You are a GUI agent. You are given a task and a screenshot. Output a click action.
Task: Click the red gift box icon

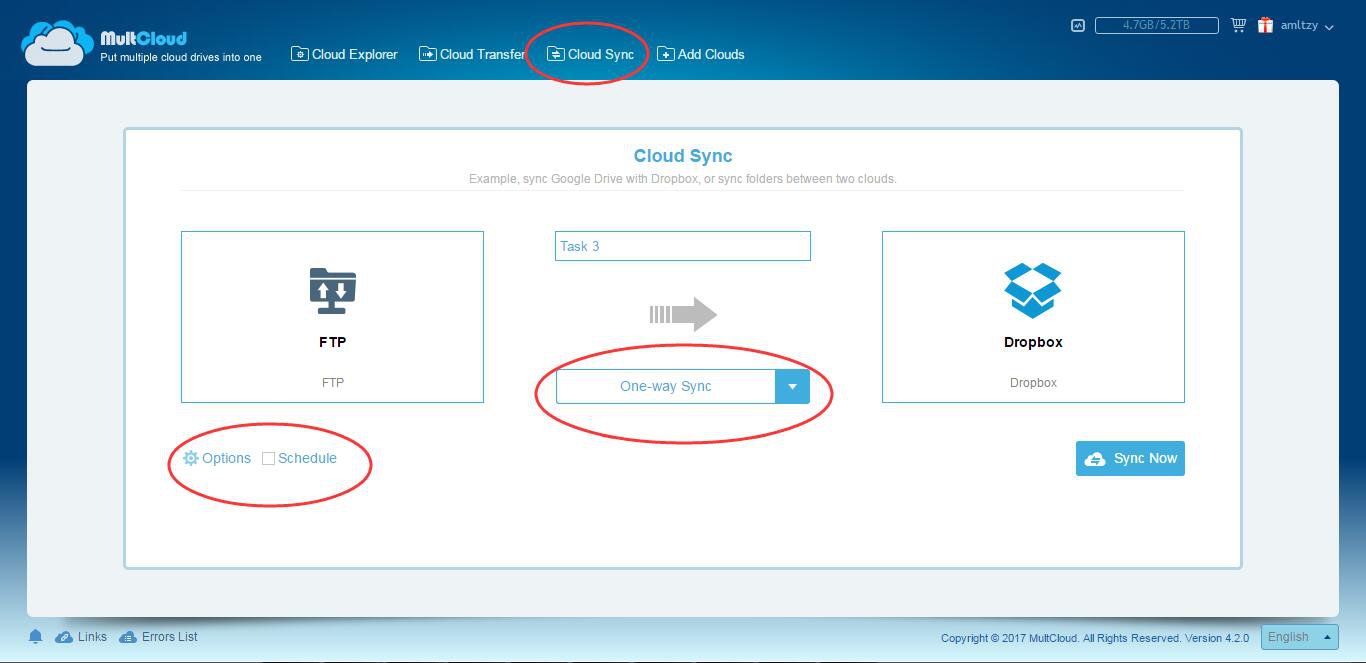click(x=1265, y=26)
